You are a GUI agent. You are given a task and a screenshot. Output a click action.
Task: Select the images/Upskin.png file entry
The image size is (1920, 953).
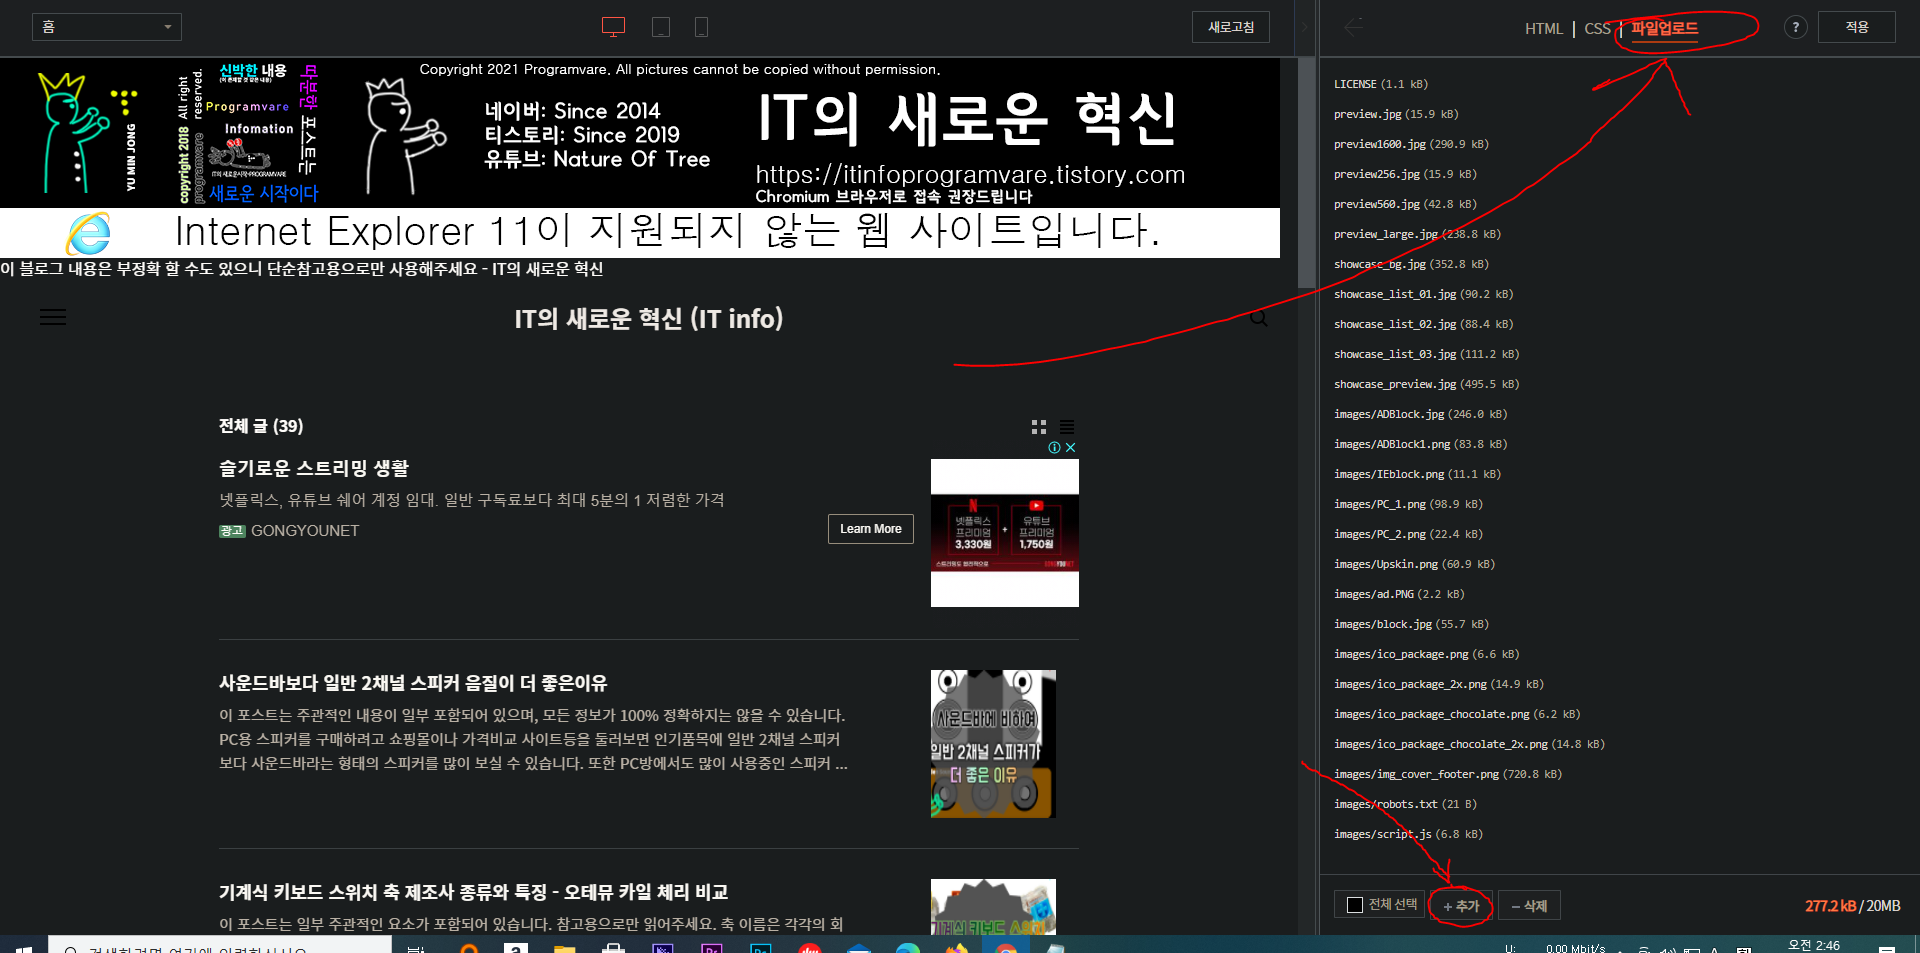tap(1414, 564)
